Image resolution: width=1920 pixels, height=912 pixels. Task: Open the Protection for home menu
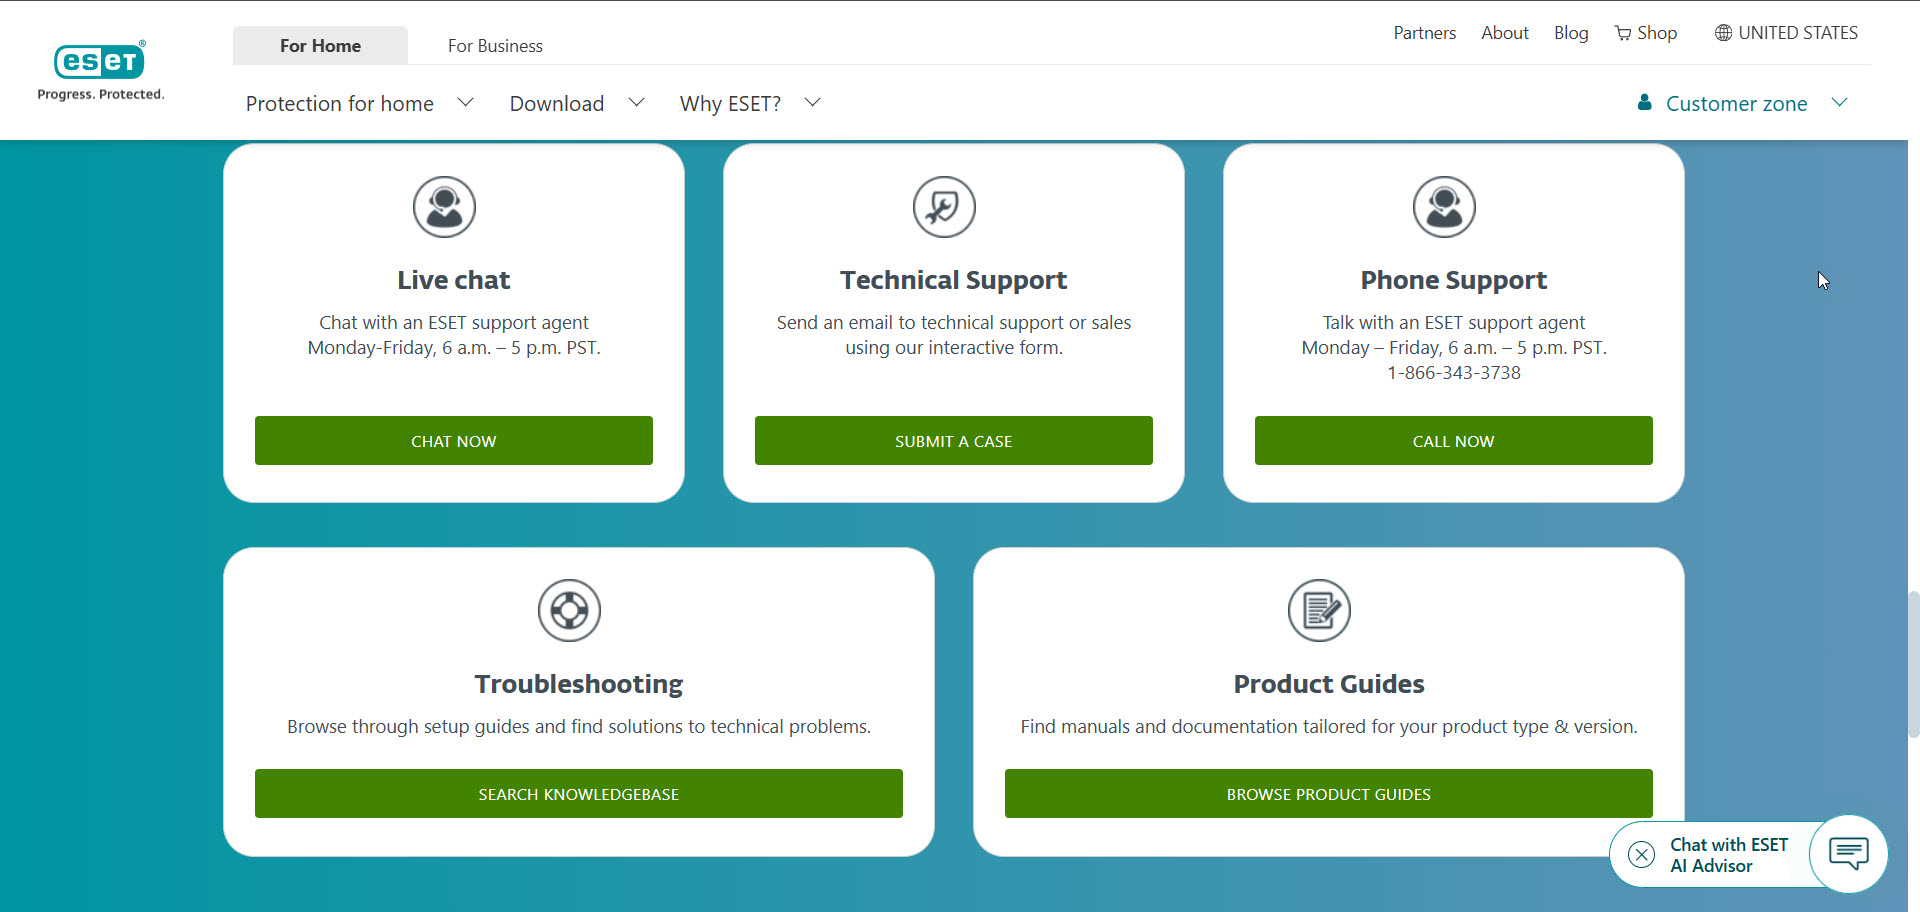click(340, 104)
